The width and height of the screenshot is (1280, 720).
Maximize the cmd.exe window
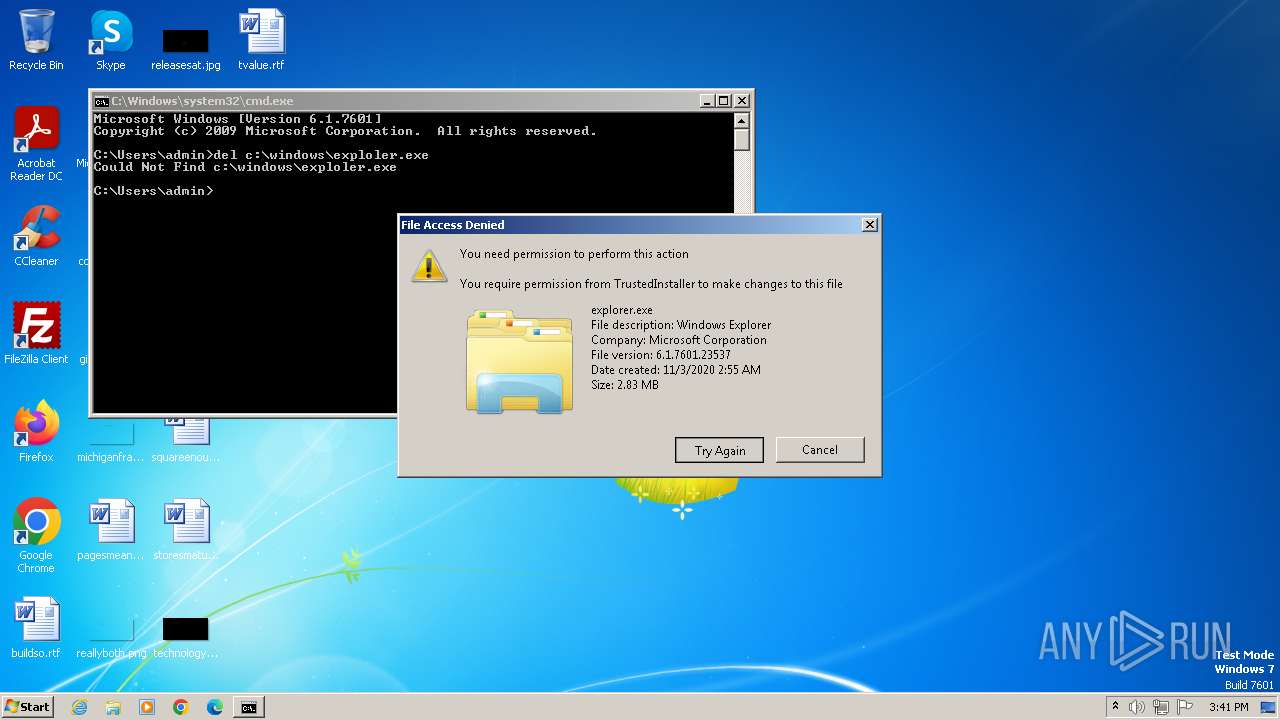click(724, 101)
